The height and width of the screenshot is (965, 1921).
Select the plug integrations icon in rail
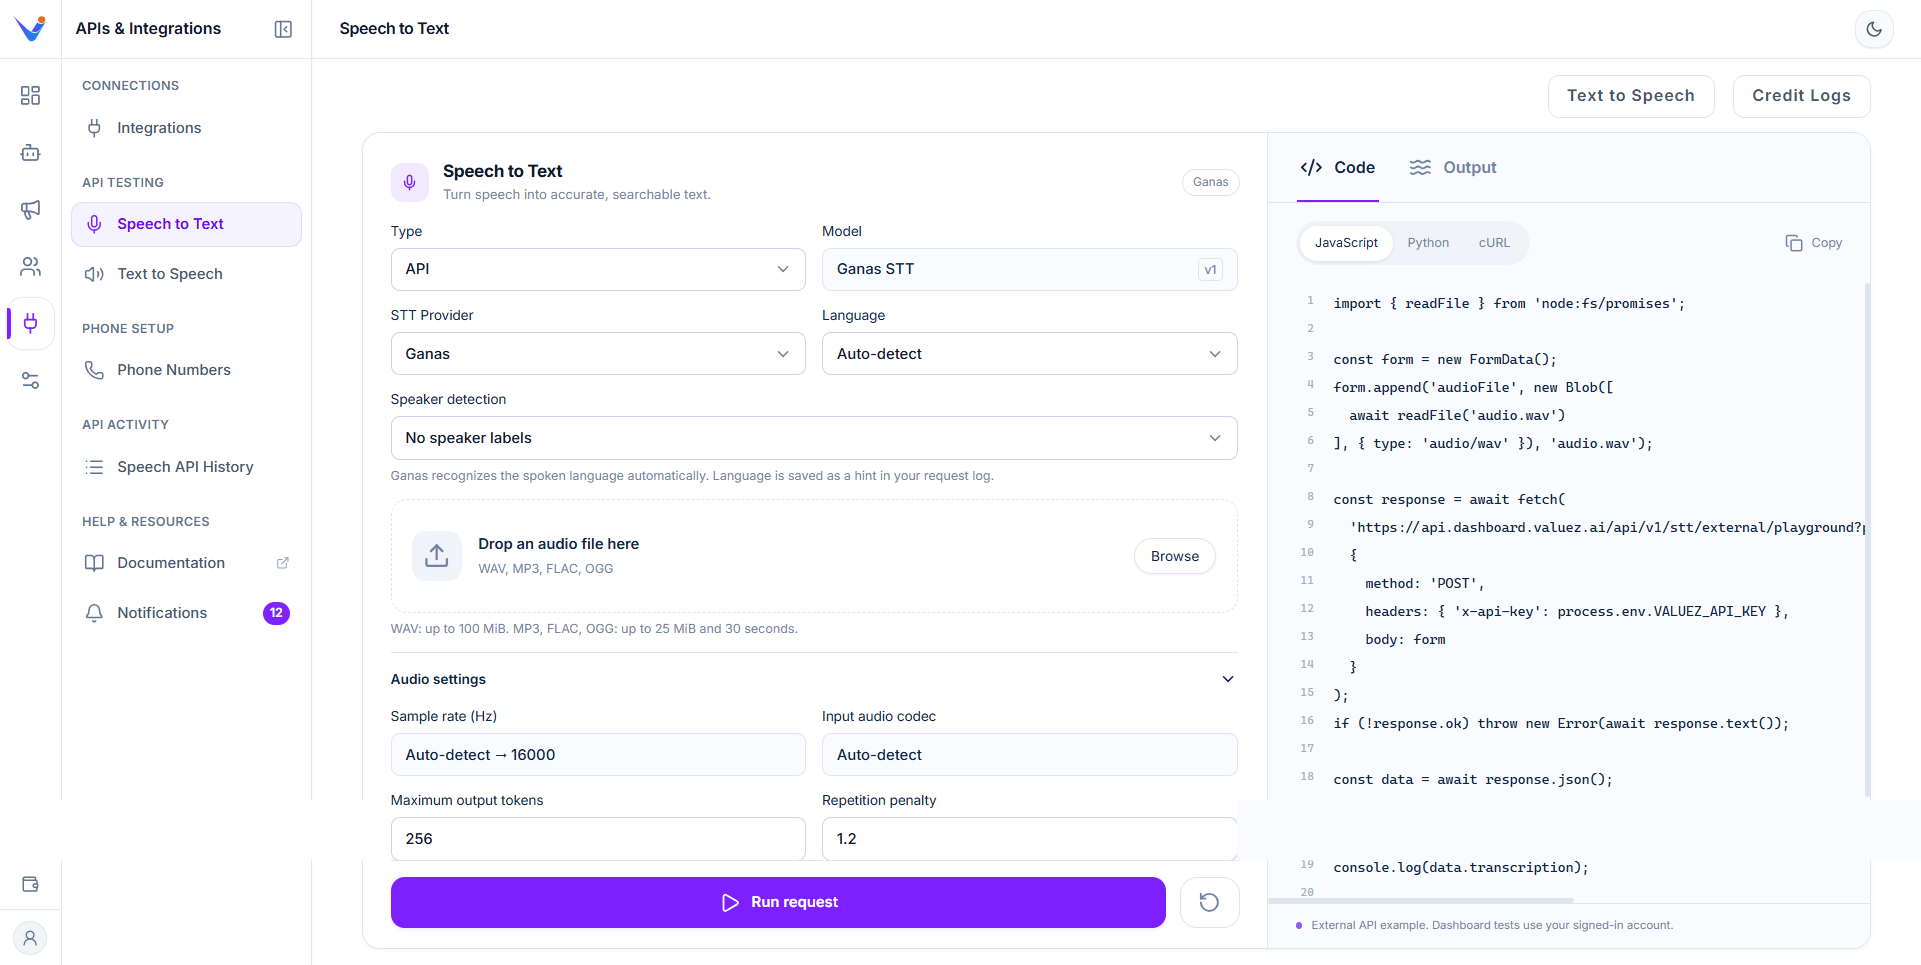click(30, 323)
